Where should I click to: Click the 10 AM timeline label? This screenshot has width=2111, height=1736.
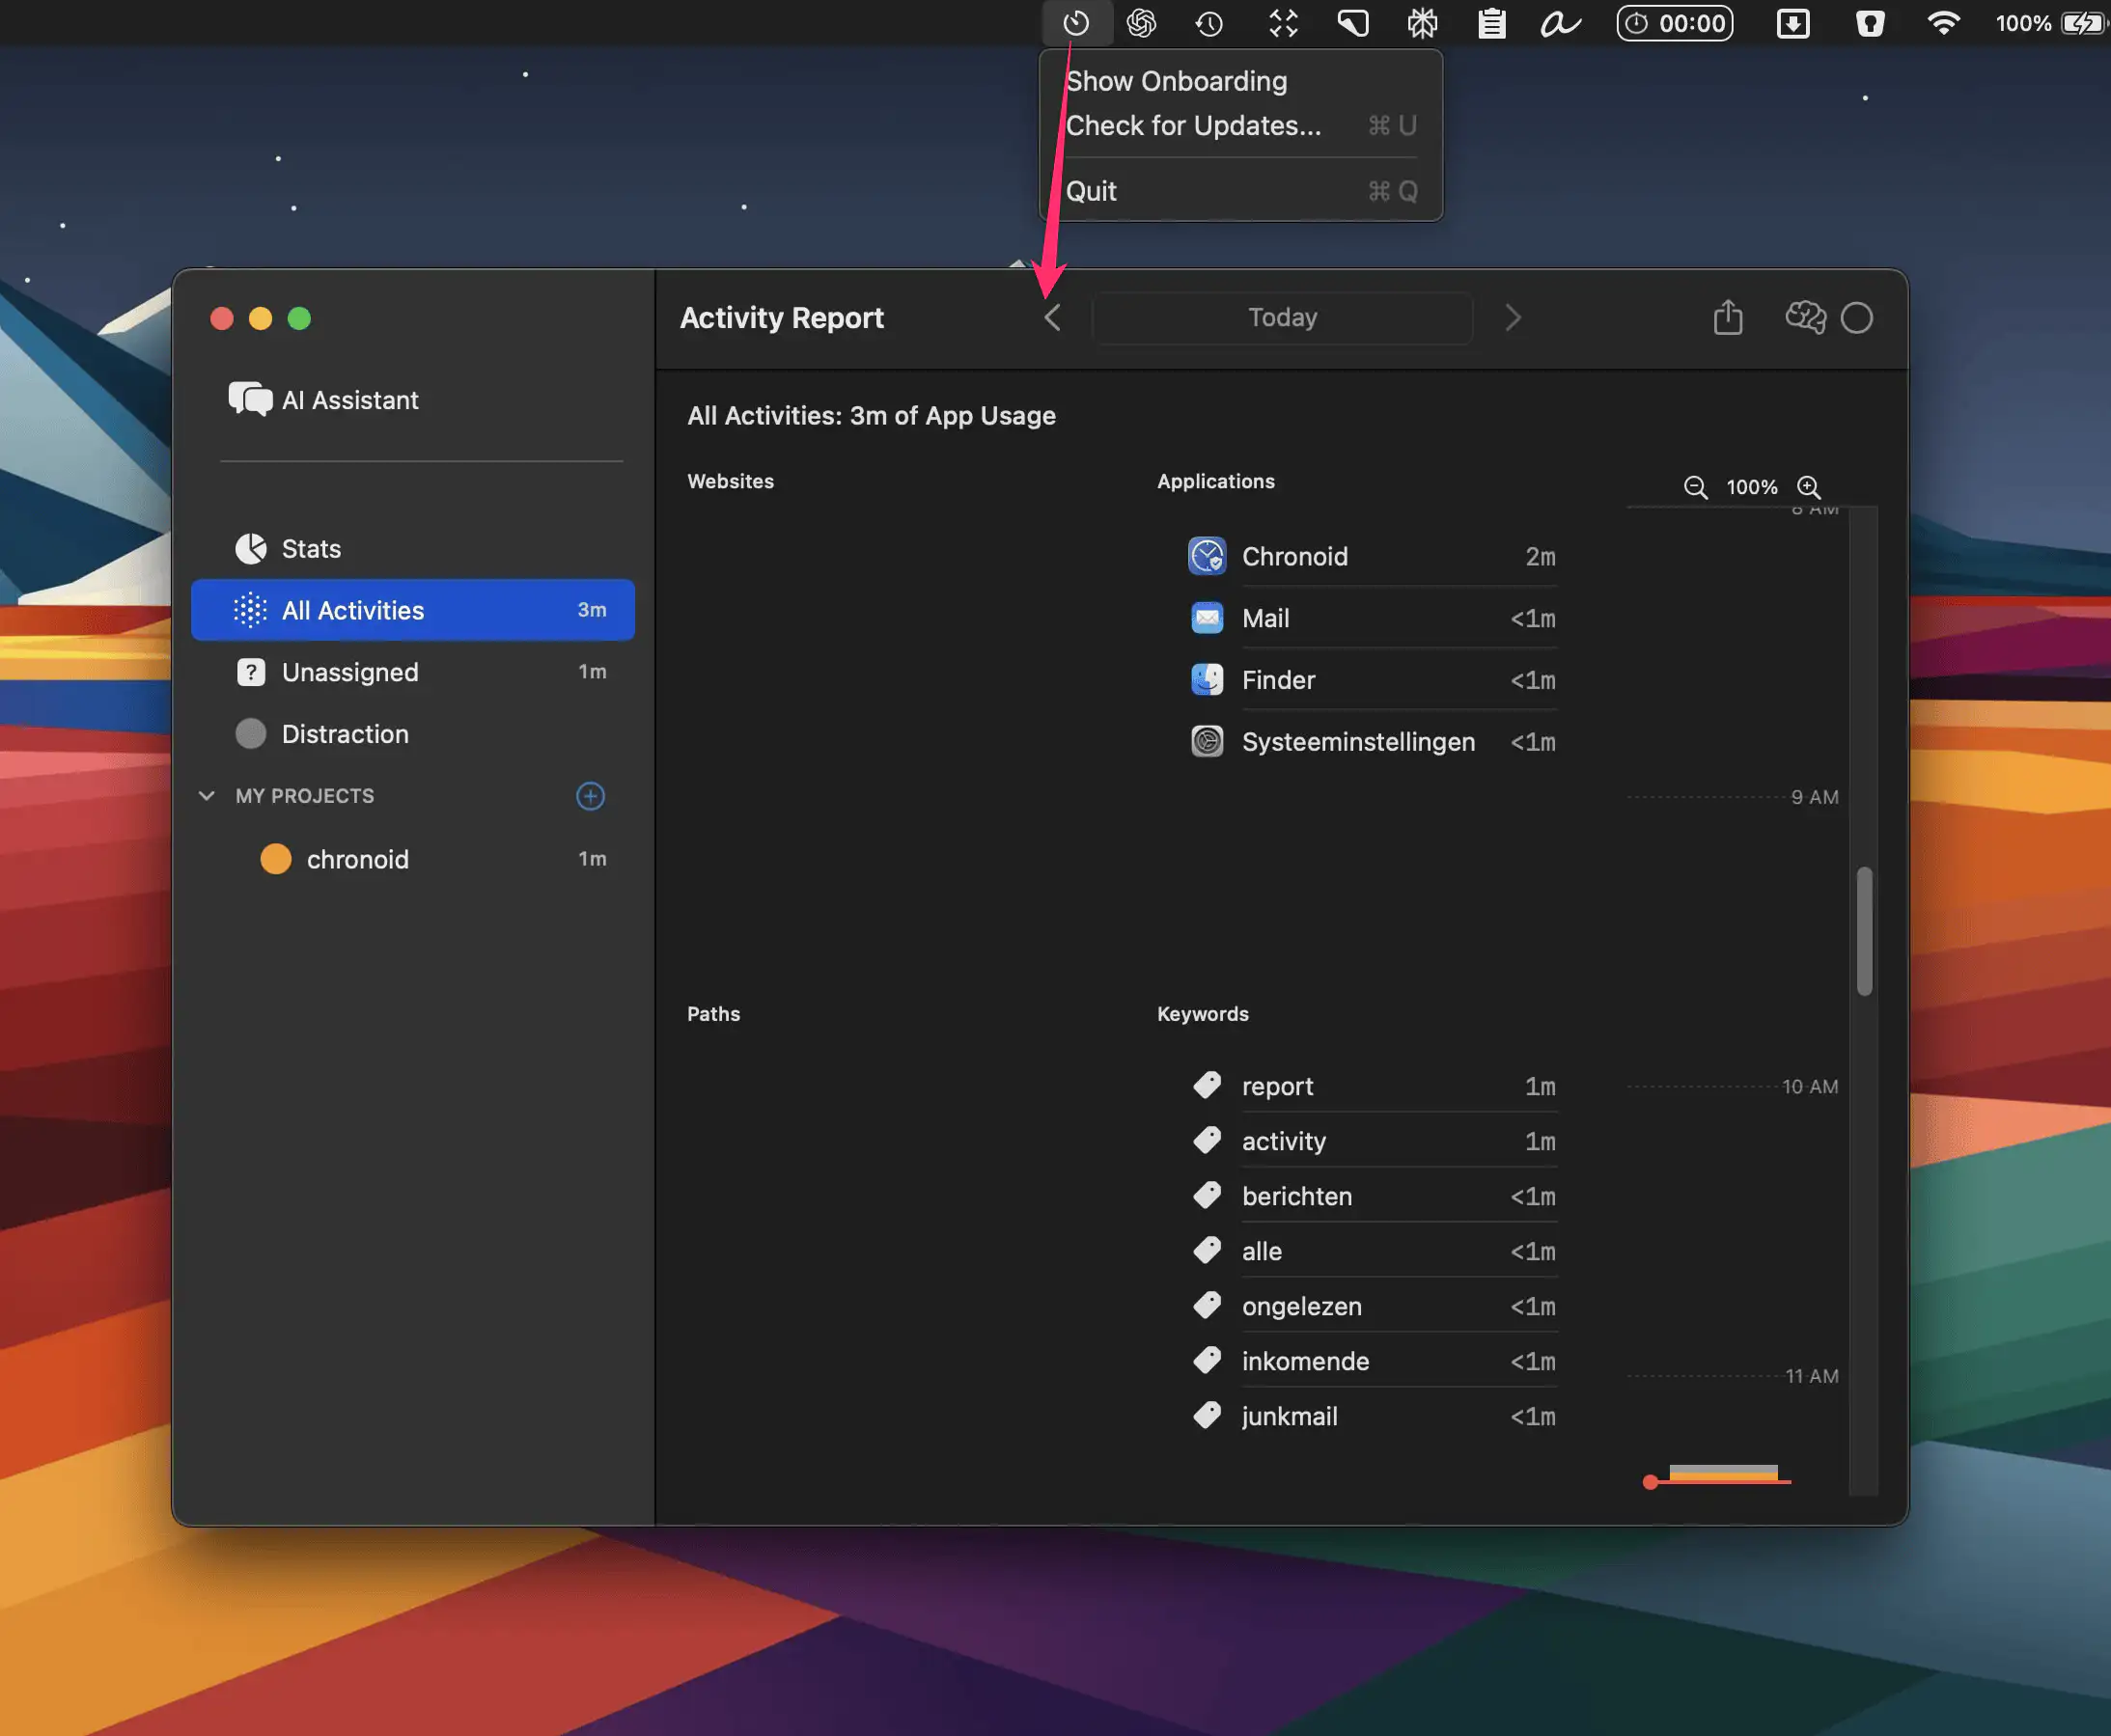tap(1809, 1086)
